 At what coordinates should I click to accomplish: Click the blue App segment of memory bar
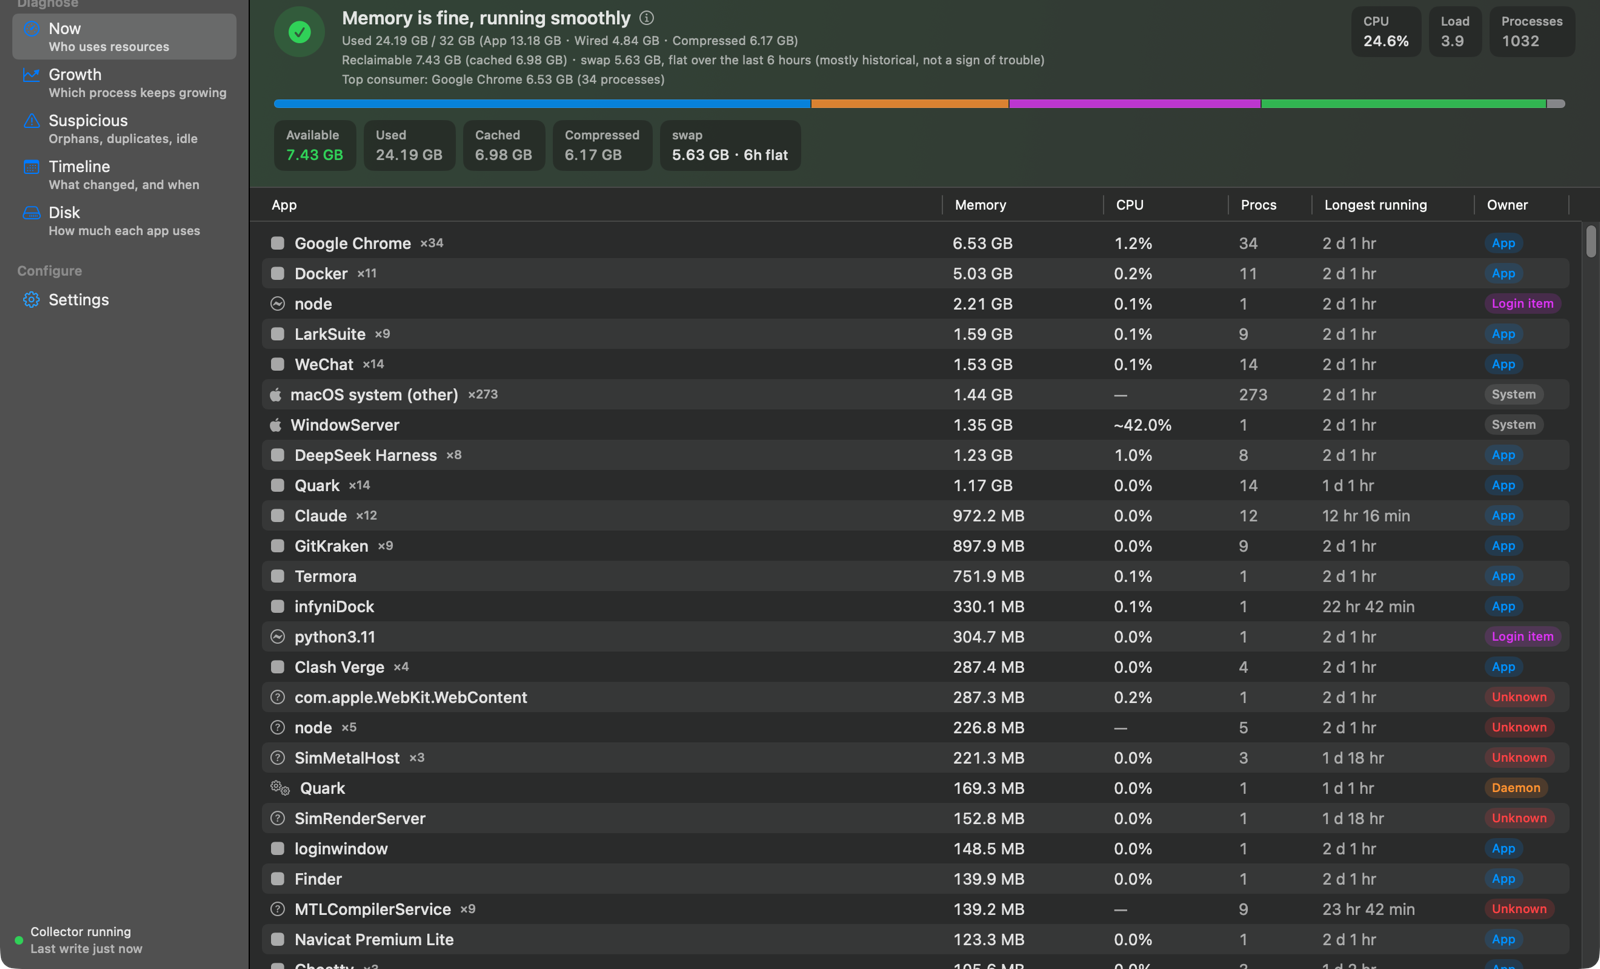point(542,104)
